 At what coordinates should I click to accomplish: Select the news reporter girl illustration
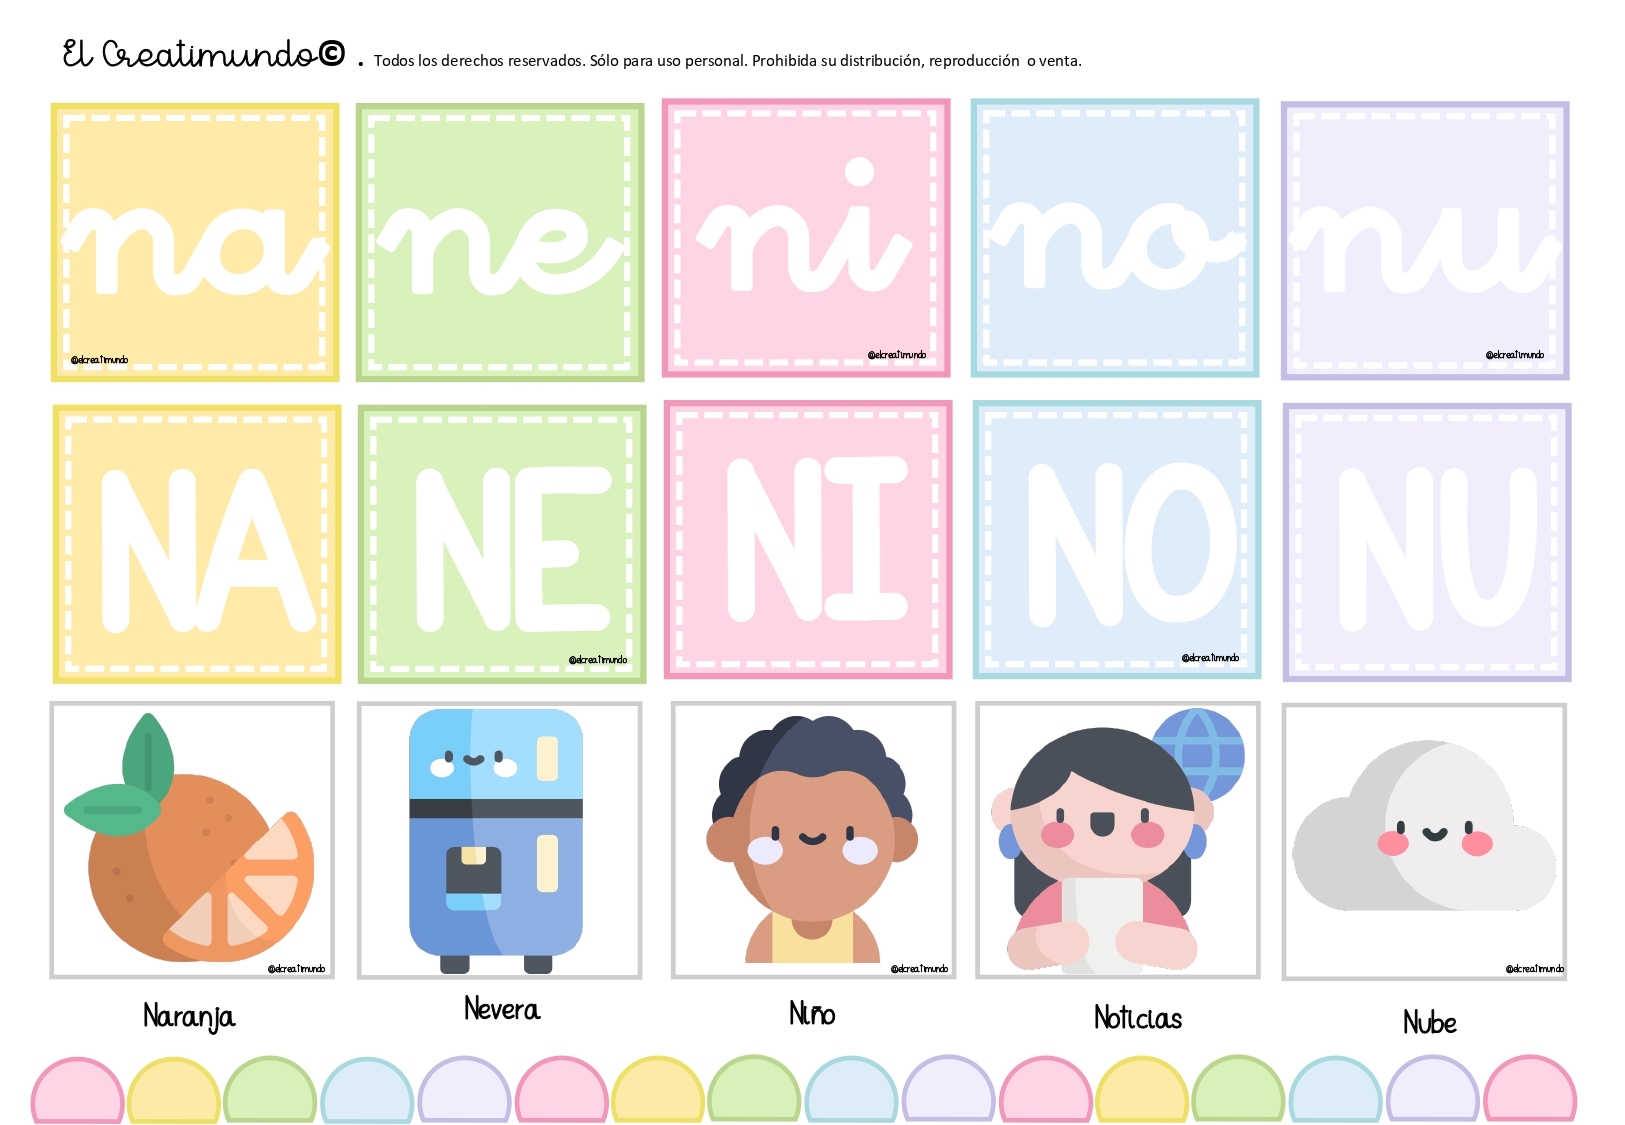pos(1118,840)
